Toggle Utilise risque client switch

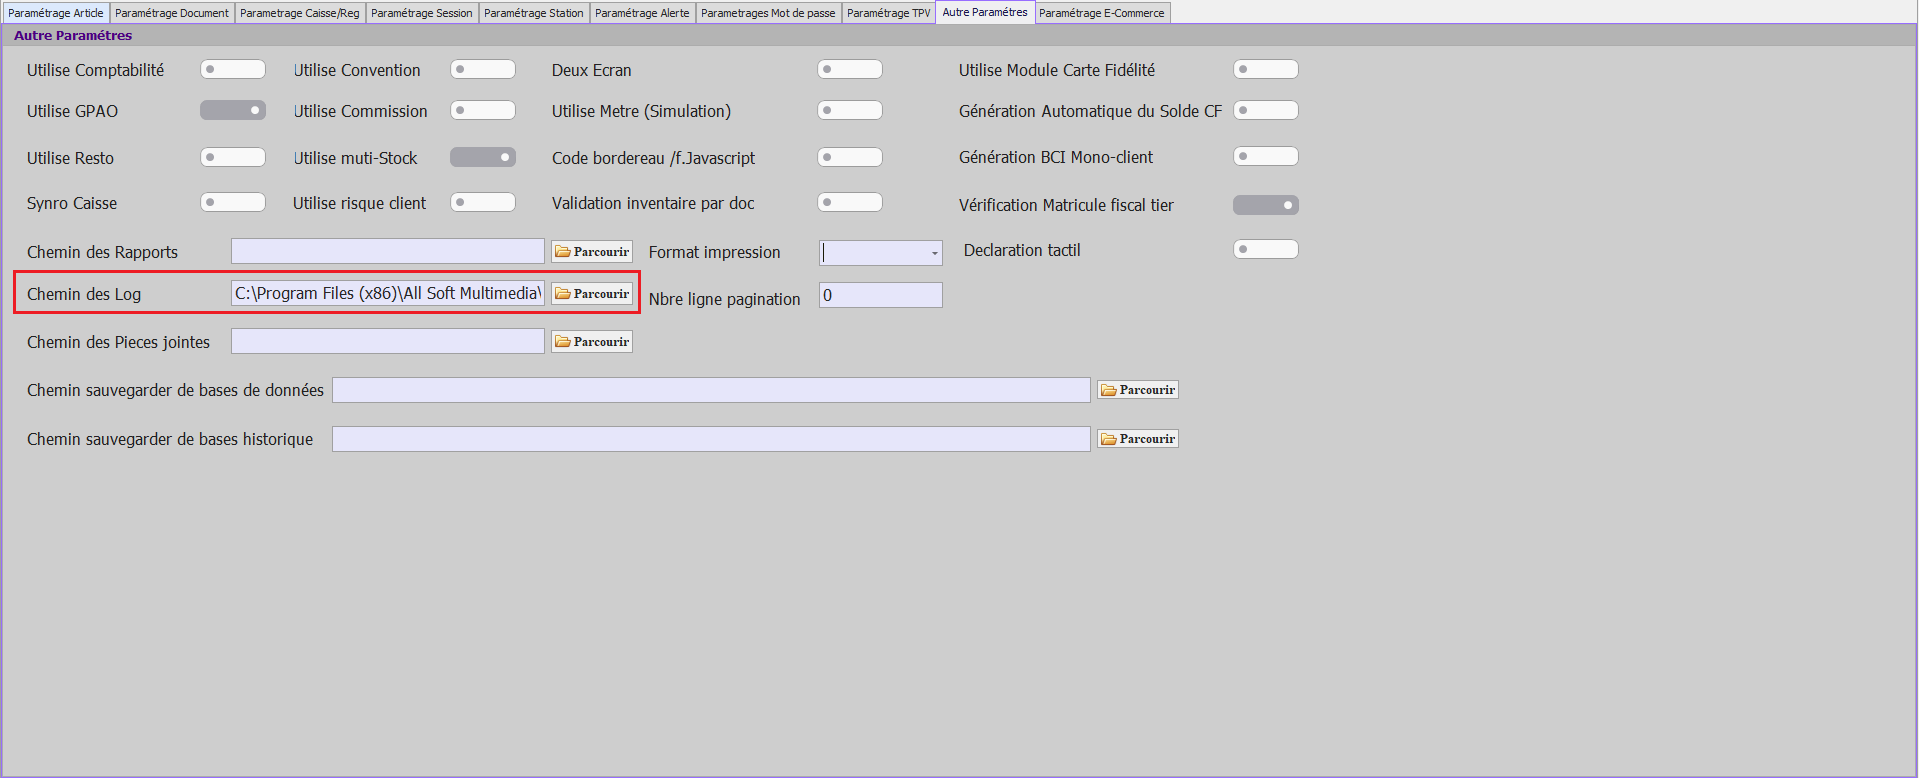(x=483, y=202)
